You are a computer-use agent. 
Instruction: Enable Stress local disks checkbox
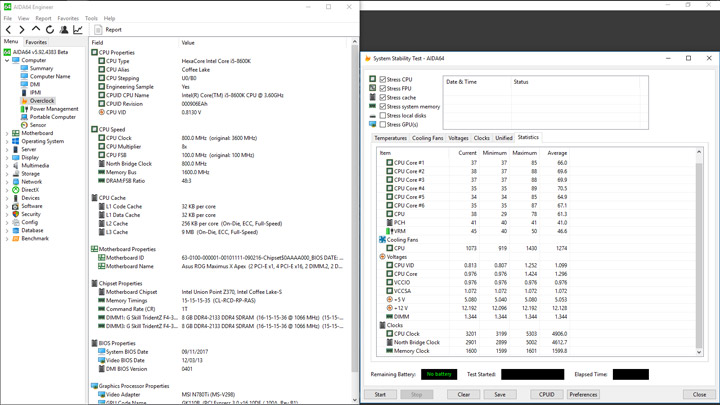pos(383,115)
